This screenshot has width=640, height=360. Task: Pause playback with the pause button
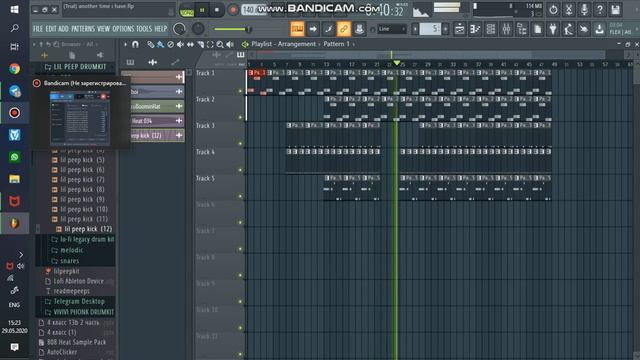tap(202, 10)
